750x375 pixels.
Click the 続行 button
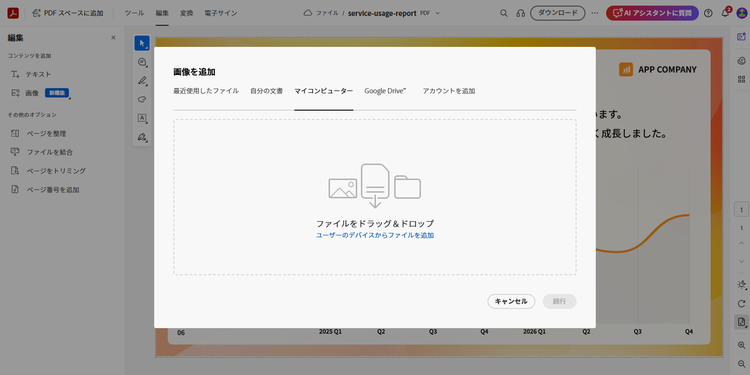tap(559, 301)
